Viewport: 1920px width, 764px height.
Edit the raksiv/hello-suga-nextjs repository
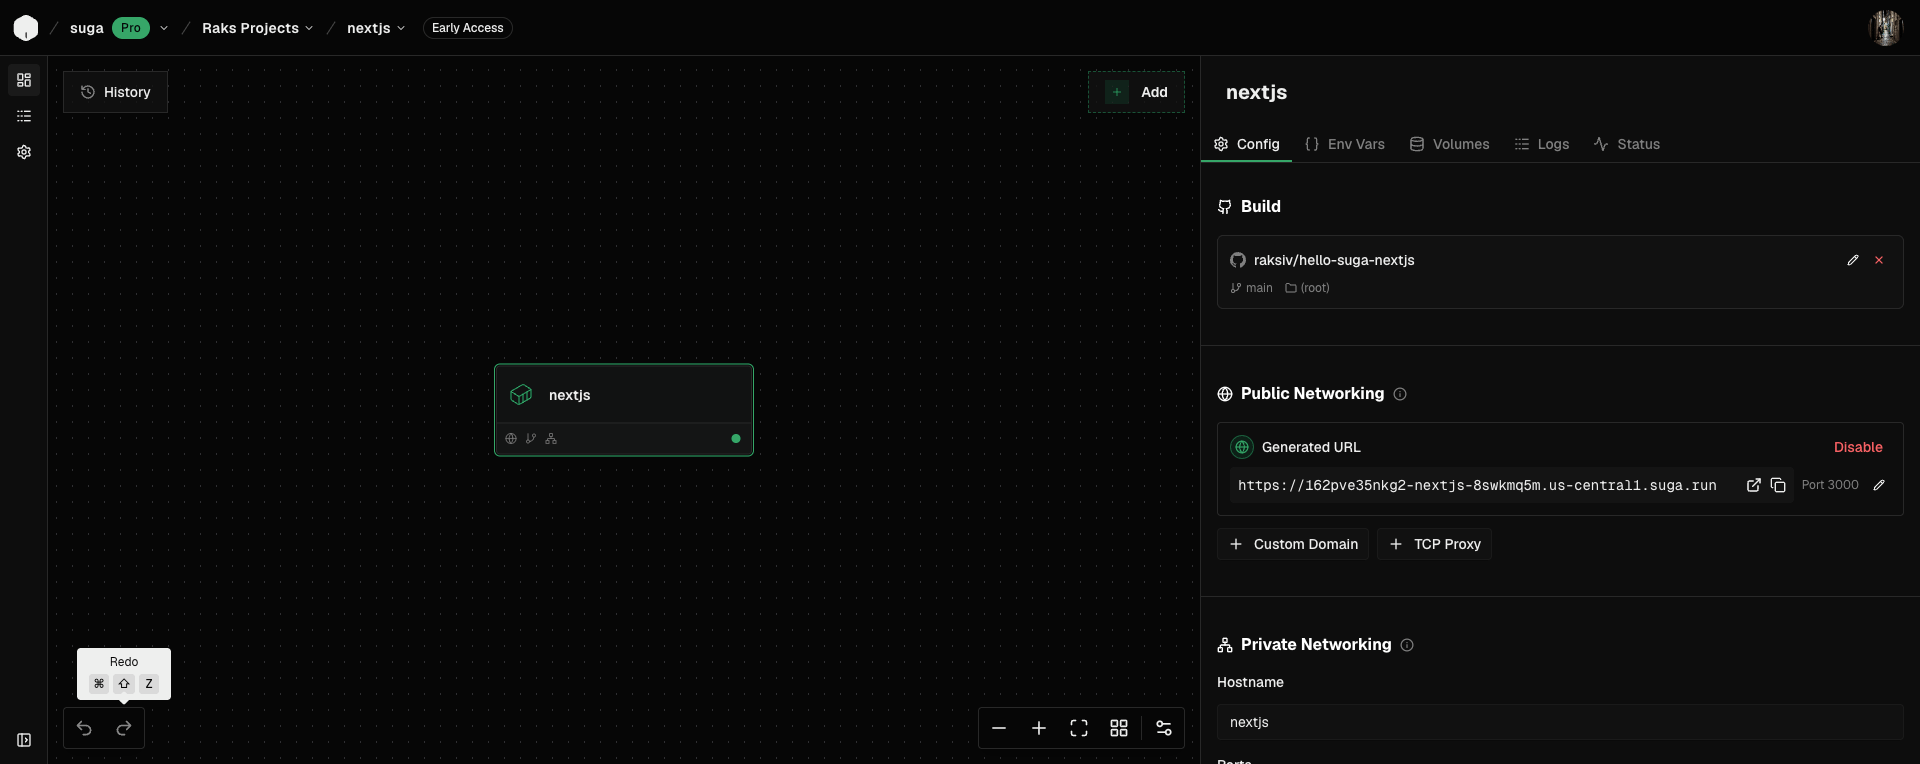tap(1853, 260)
